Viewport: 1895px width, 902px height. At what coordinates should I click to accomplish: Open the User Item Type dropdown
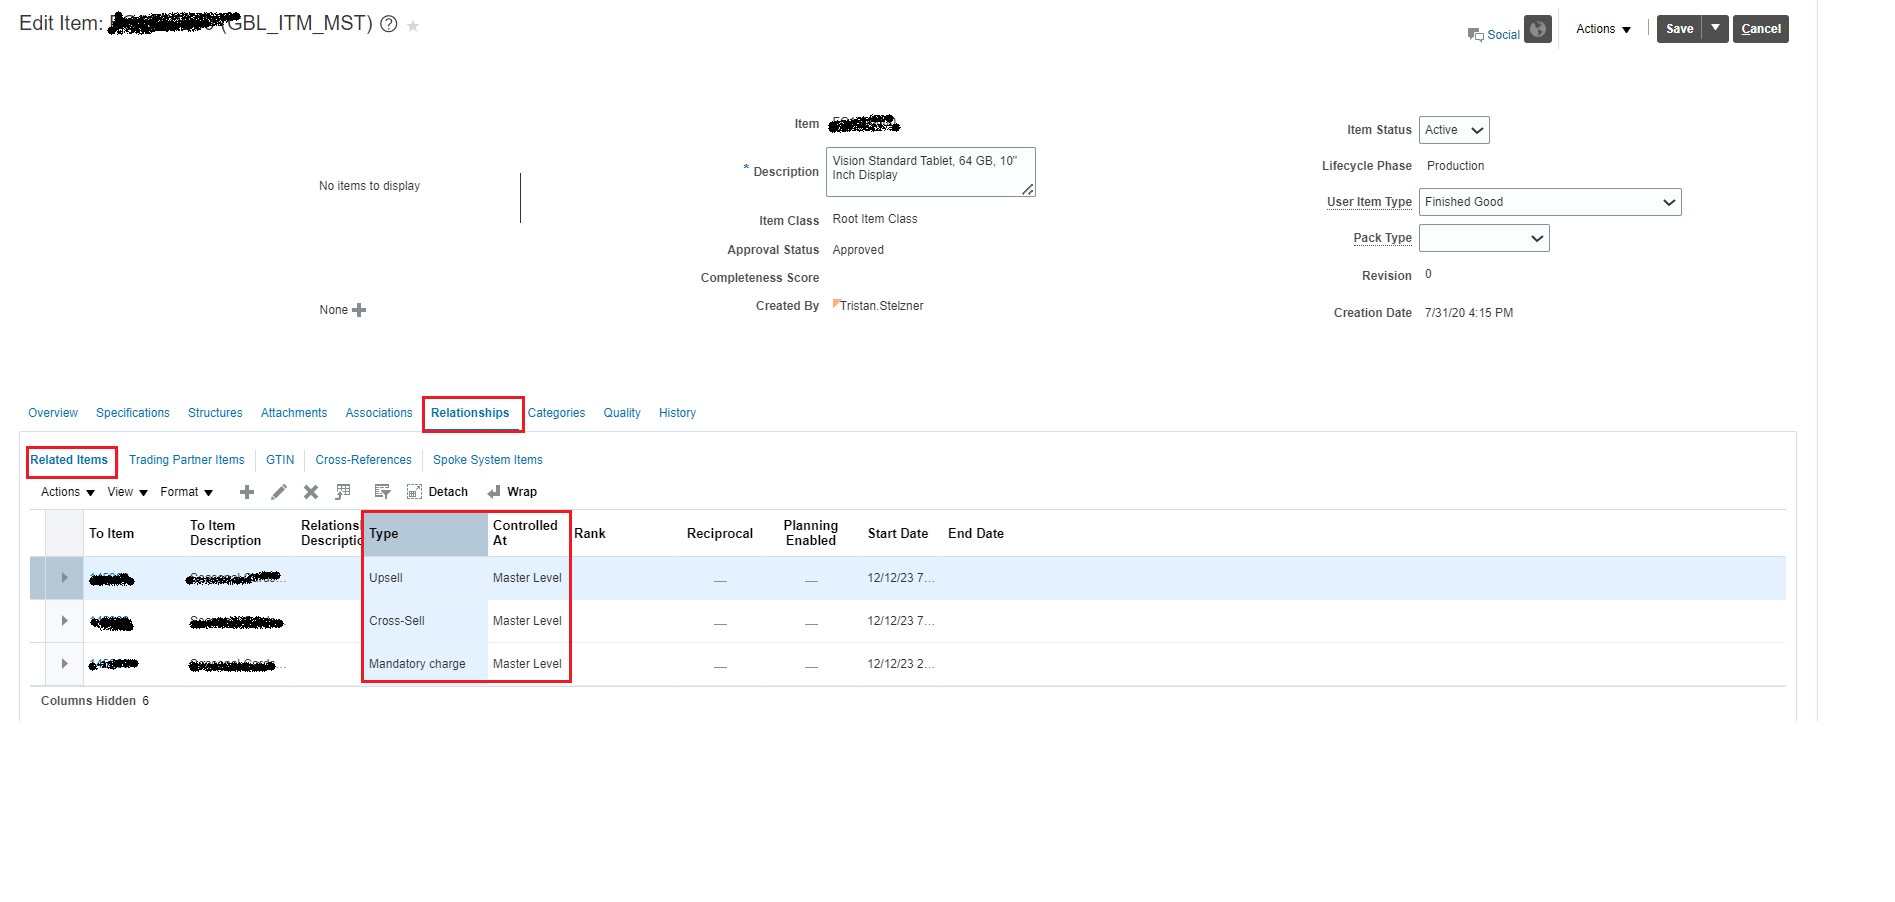click(x=1550, y=202)
